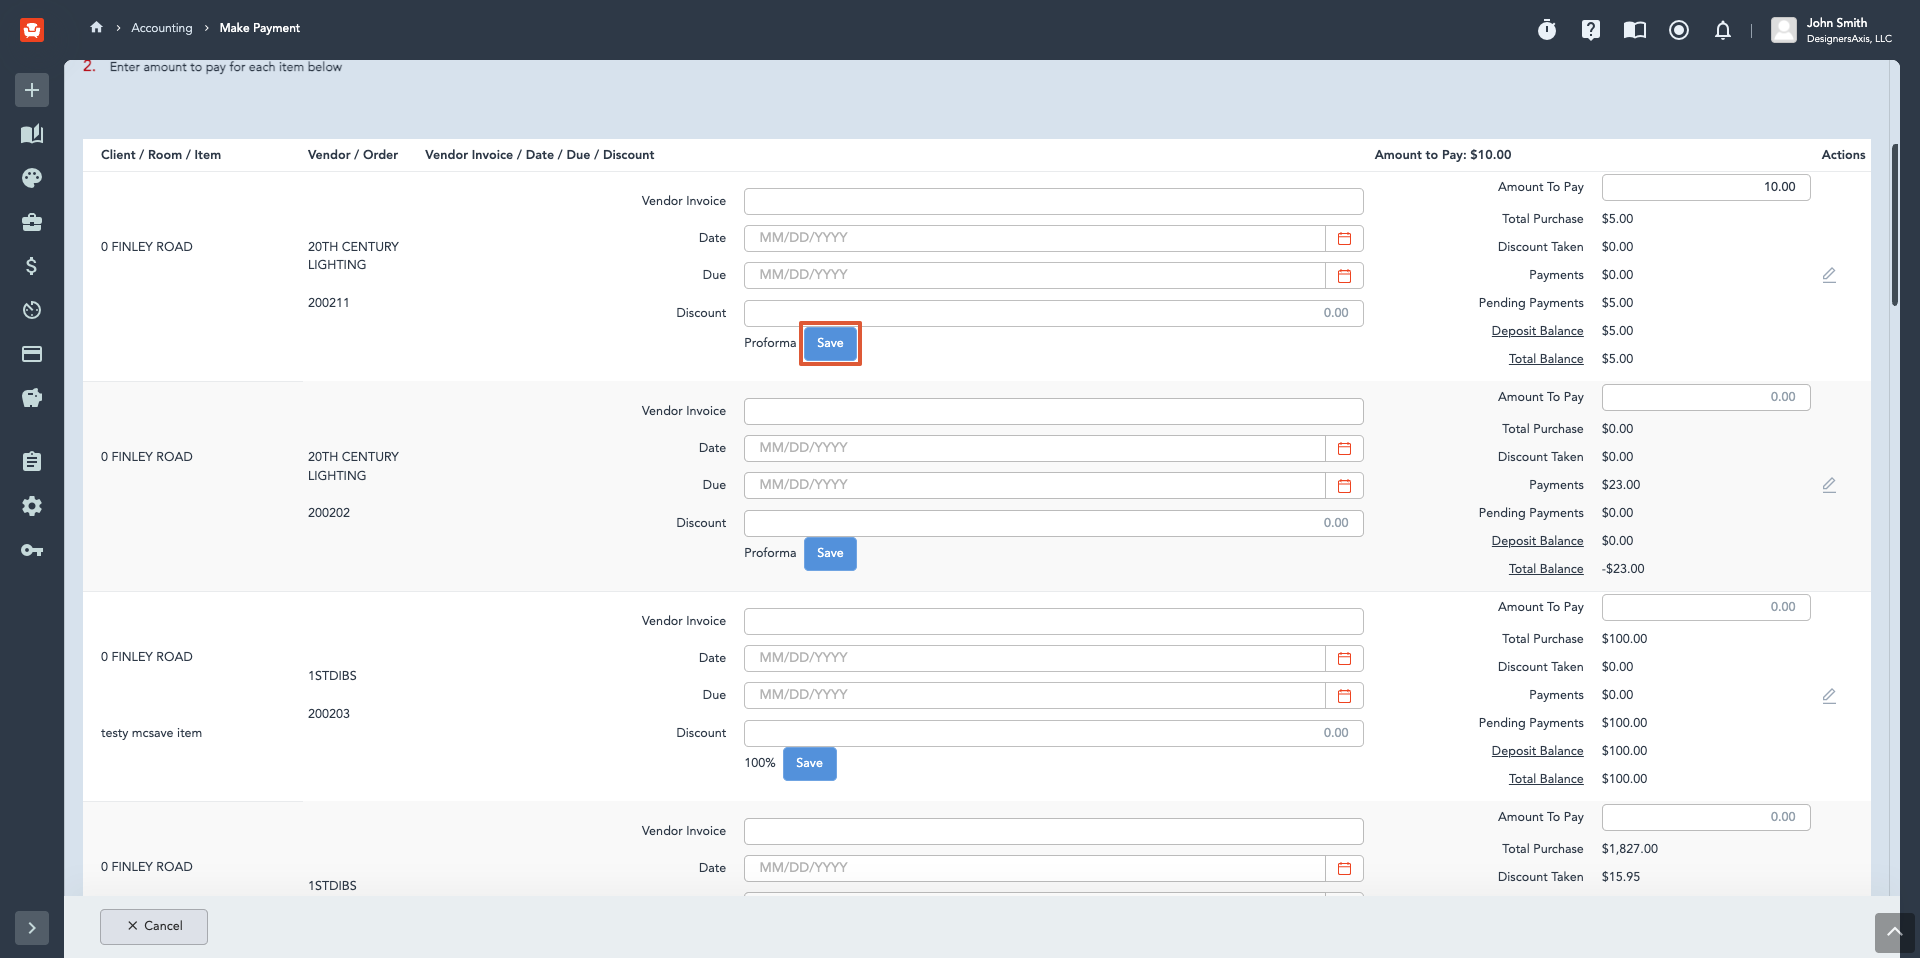This screenshot has height=958, width=1920.
Task: Click the record circle icon
Action: coord(1679,30)
